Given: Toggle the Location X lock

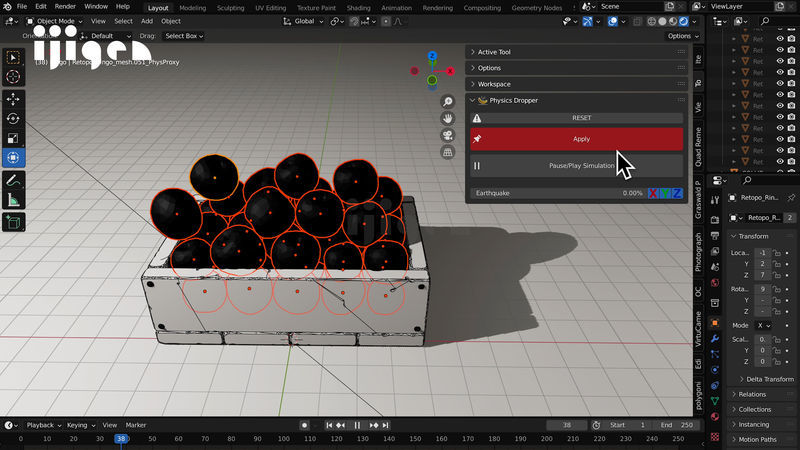Looking at the screenshot, I should 776,253.
